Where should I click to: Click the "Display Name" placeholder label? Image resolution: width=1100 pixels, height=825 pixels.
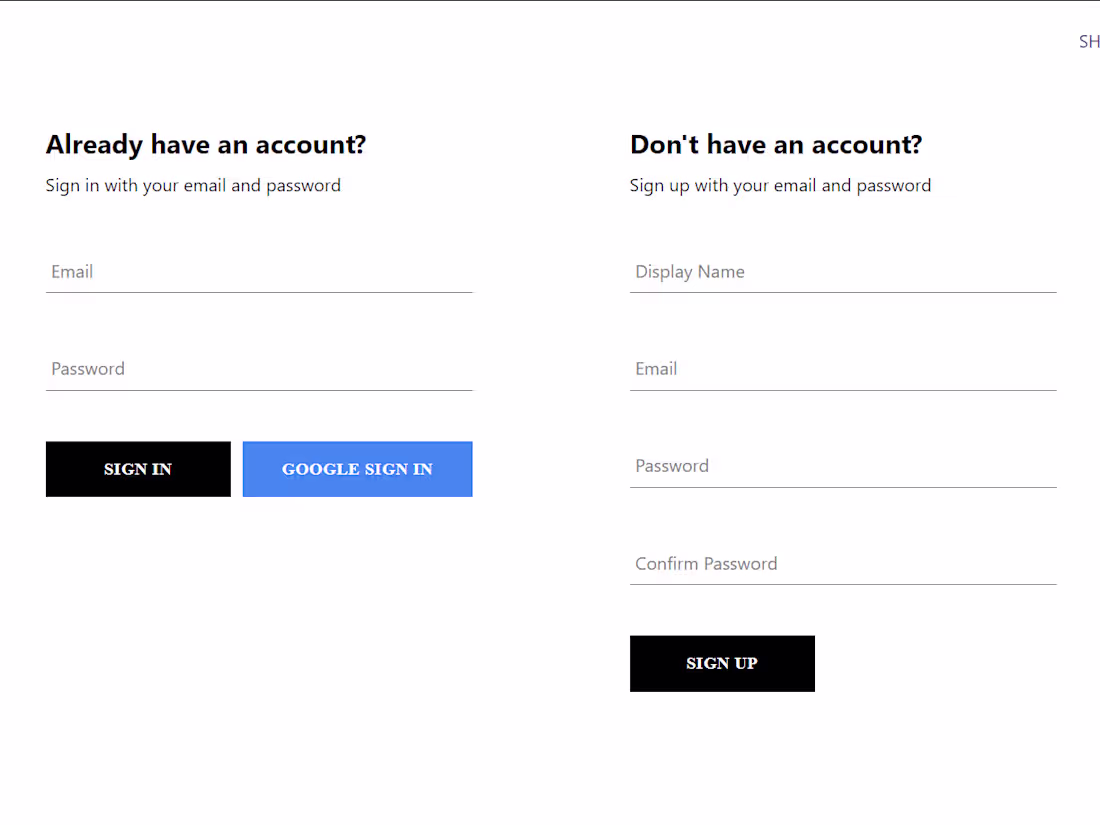click(690, 272)
